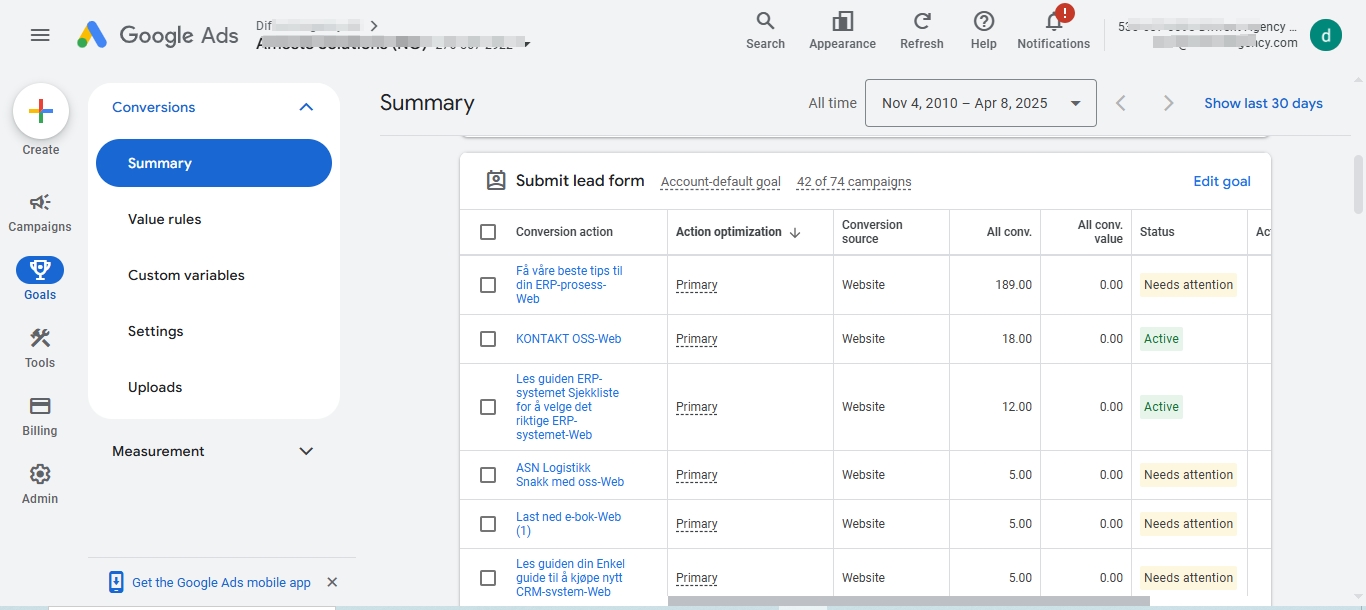Viewport: 1366px width, 610px height.
Task: Click Needs attention status for ASN Logistikk
Action: pyautogui.click(x=1188, y=475)
